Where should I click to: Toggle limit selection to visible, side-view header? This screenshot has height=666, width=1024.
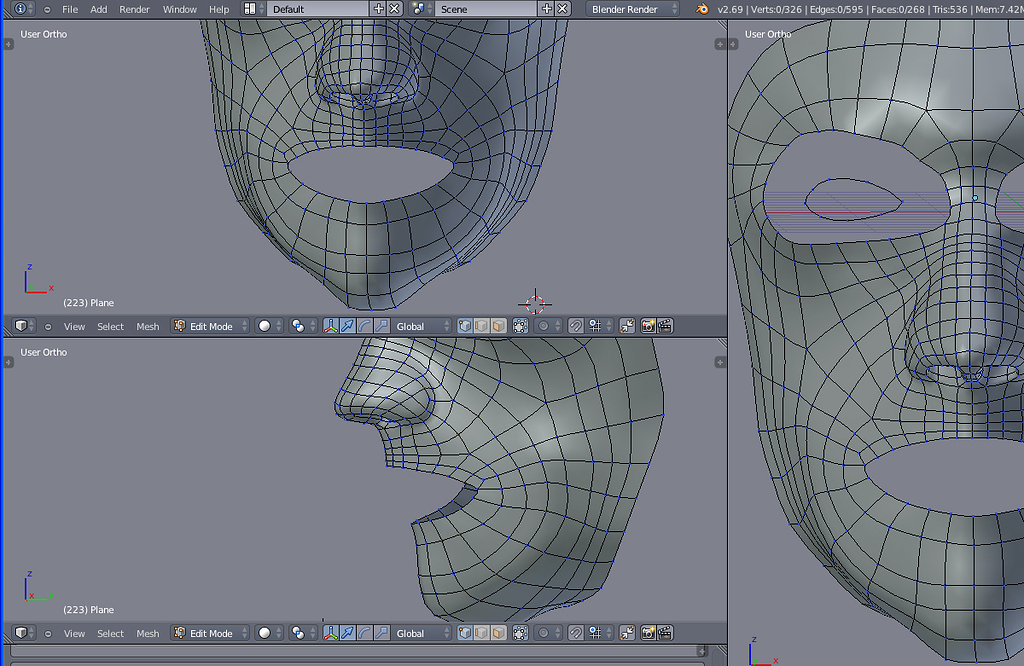(520, 633)
